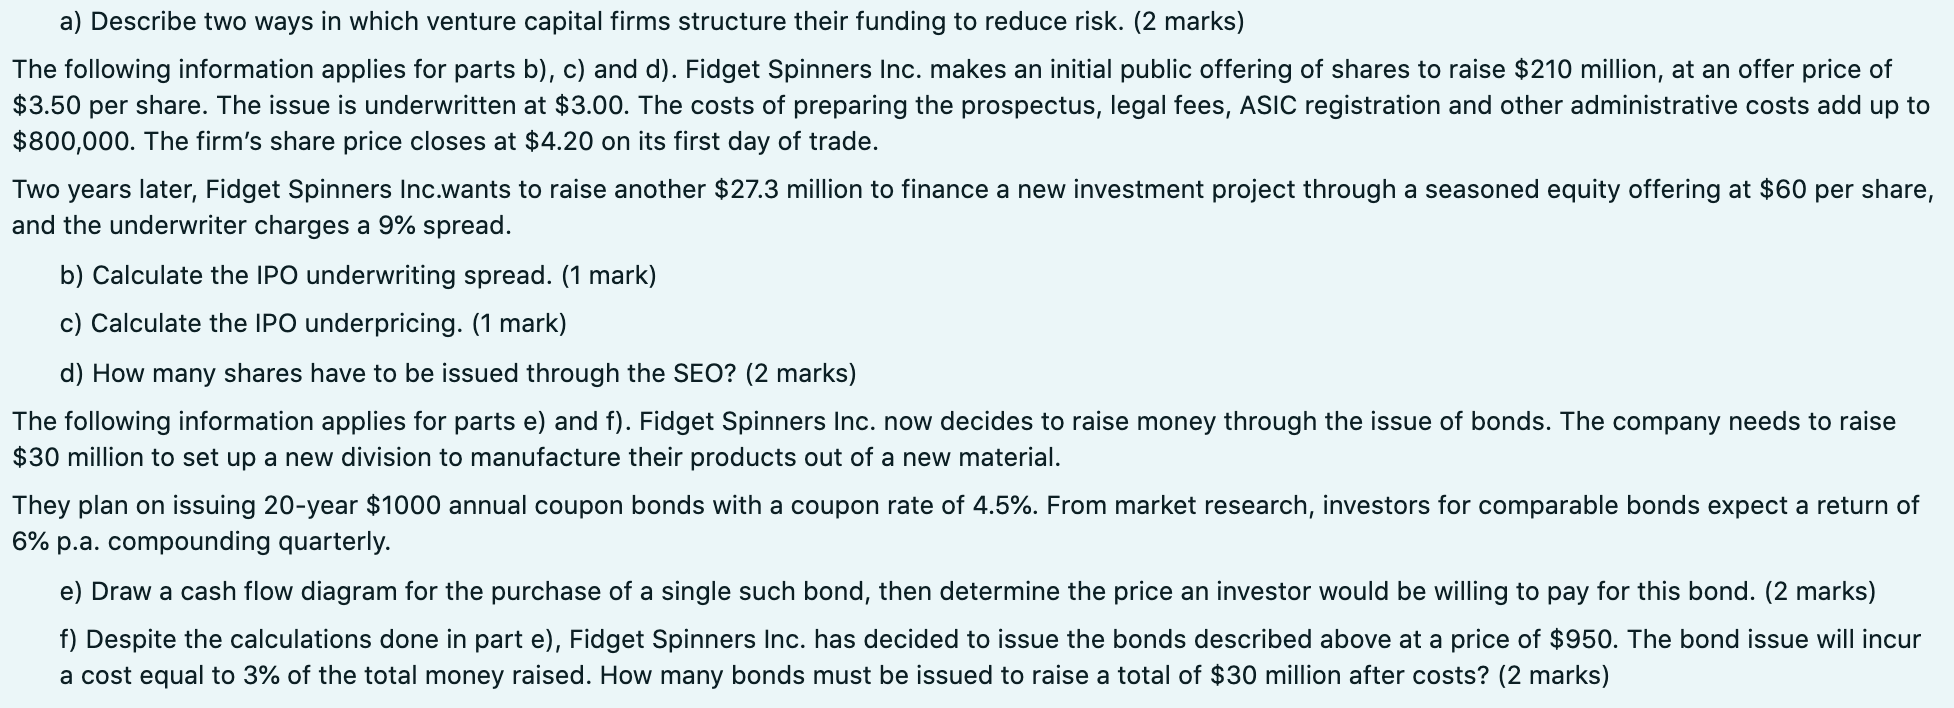The height and width of the screenshot is (708, 1954).
Task: Click question a) about venture capital firms
Action: pyautogui.click(x=652, y=21)
